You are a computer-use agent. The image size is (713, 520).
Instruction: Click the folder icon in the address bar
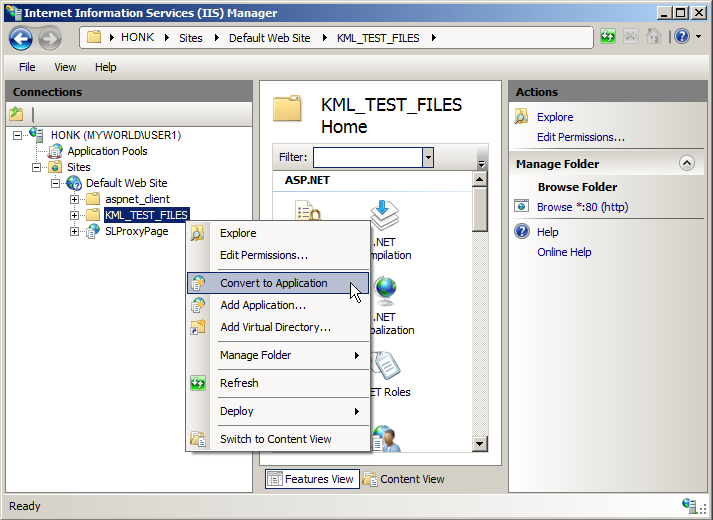94,37
